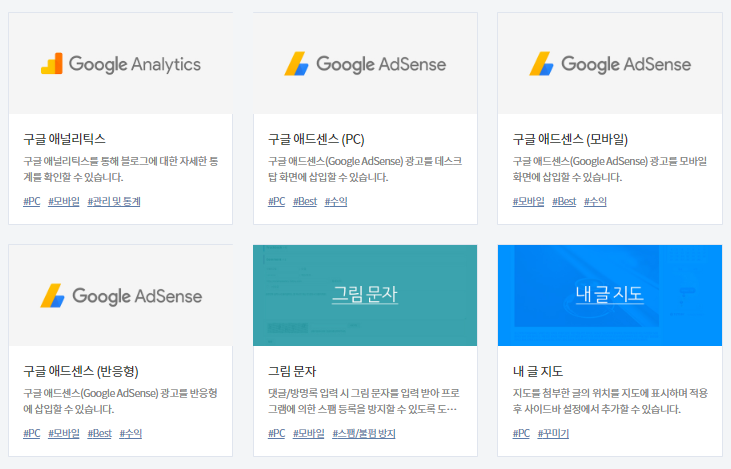Click #Best tag under 구글 애드센스 (PC)

pyautogui.click(x=305, y=201)
